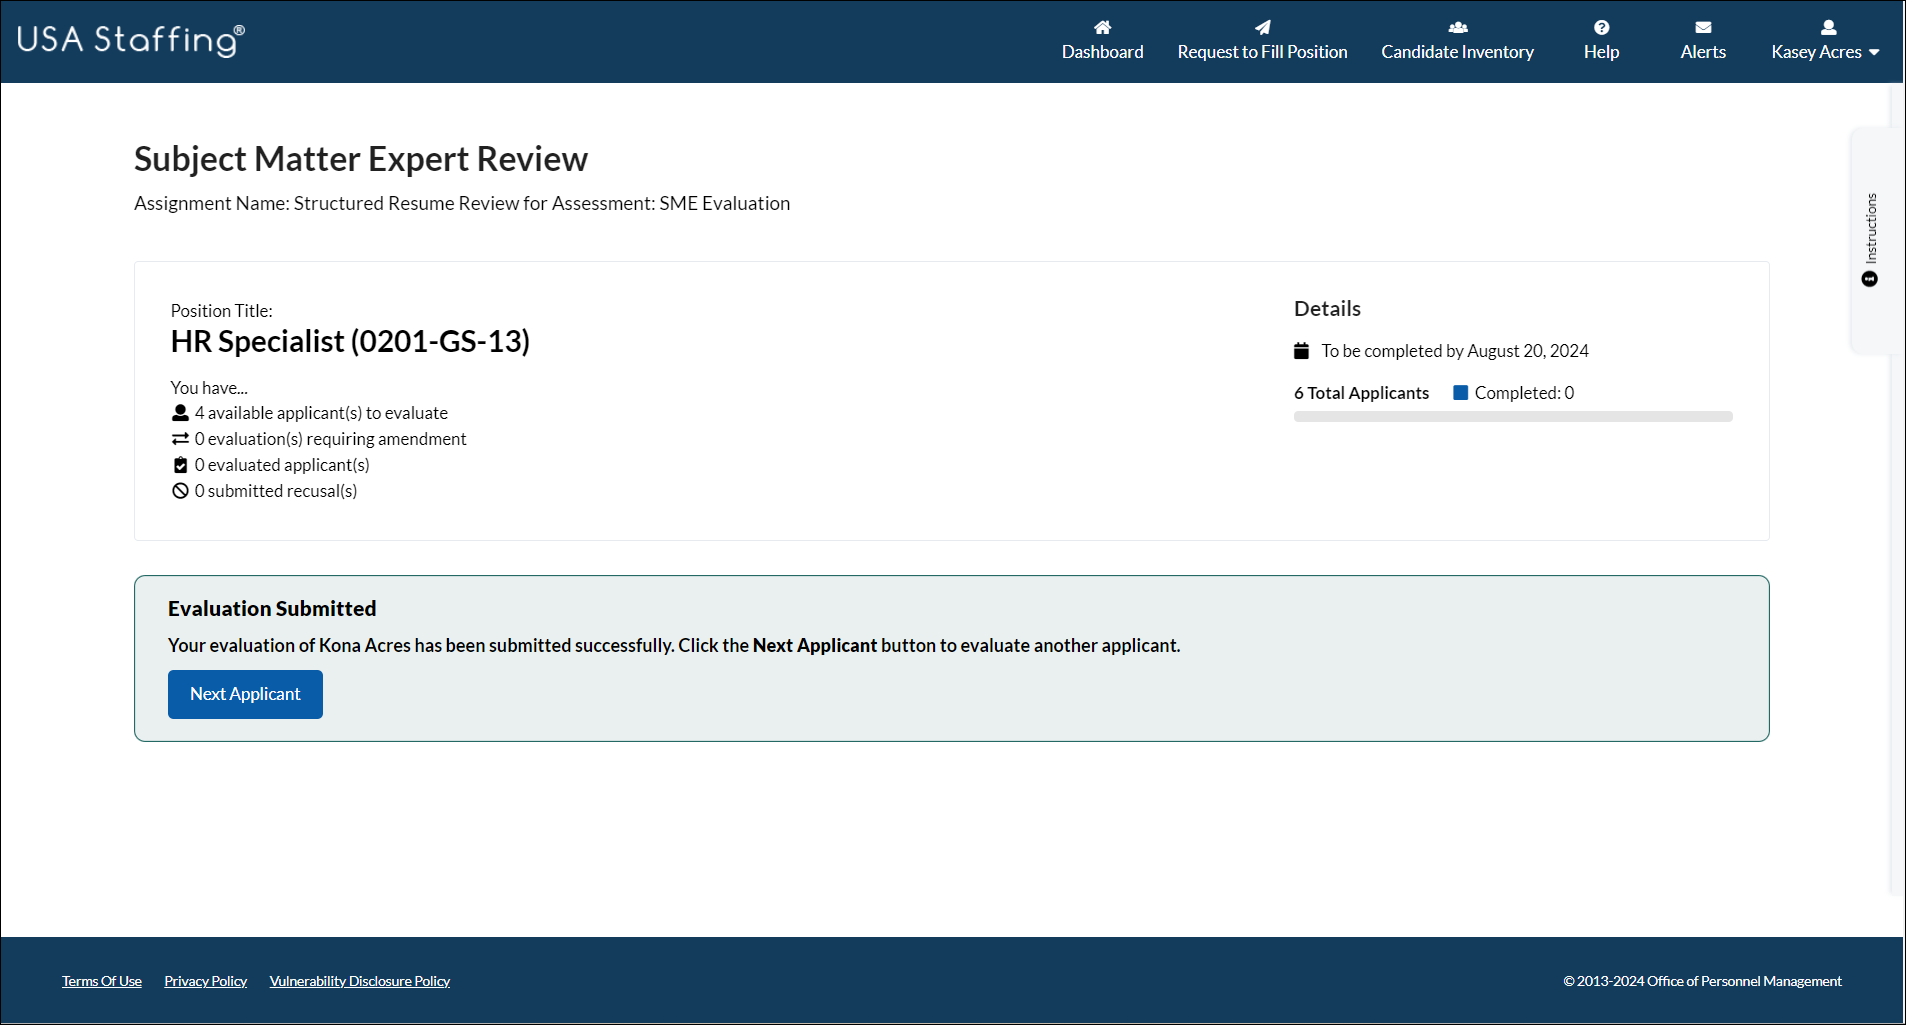Click the Next Applicant button
The width and height of the screenshot is (1906, 1025).
coord(244,693)
